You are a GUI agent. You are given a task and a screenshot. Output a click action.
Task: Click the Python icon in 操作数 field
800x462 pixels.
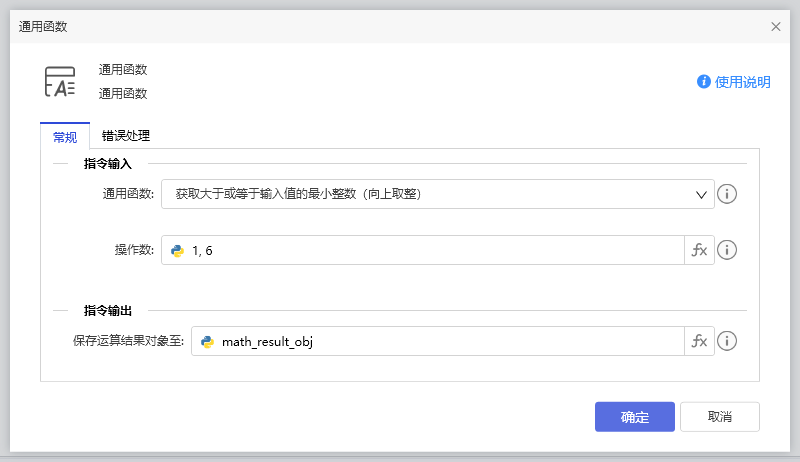pyautogui.click(x=178, y=250)
